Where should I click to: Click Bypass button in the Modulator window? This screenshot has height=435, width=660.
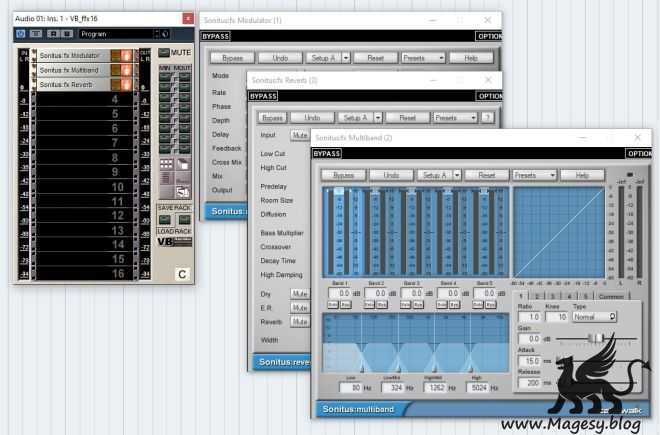(232, 58)
